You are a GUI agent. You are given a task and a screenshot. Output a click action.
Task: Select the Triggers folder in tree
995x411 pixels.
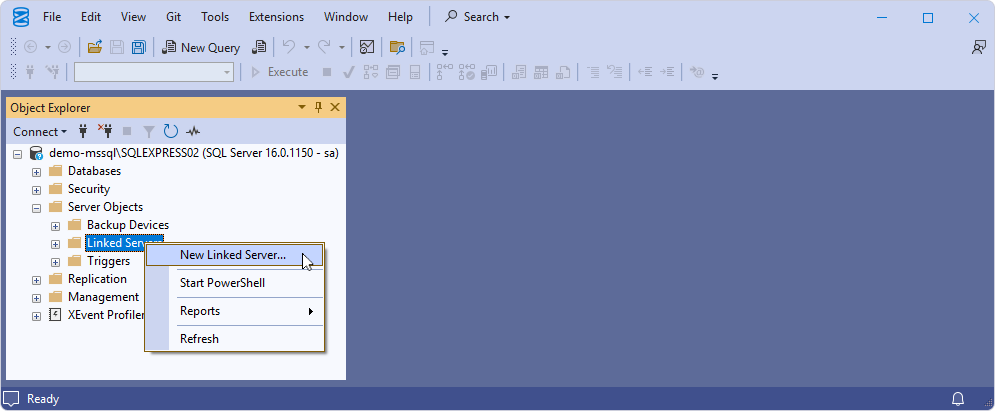(x=108, y=261)
